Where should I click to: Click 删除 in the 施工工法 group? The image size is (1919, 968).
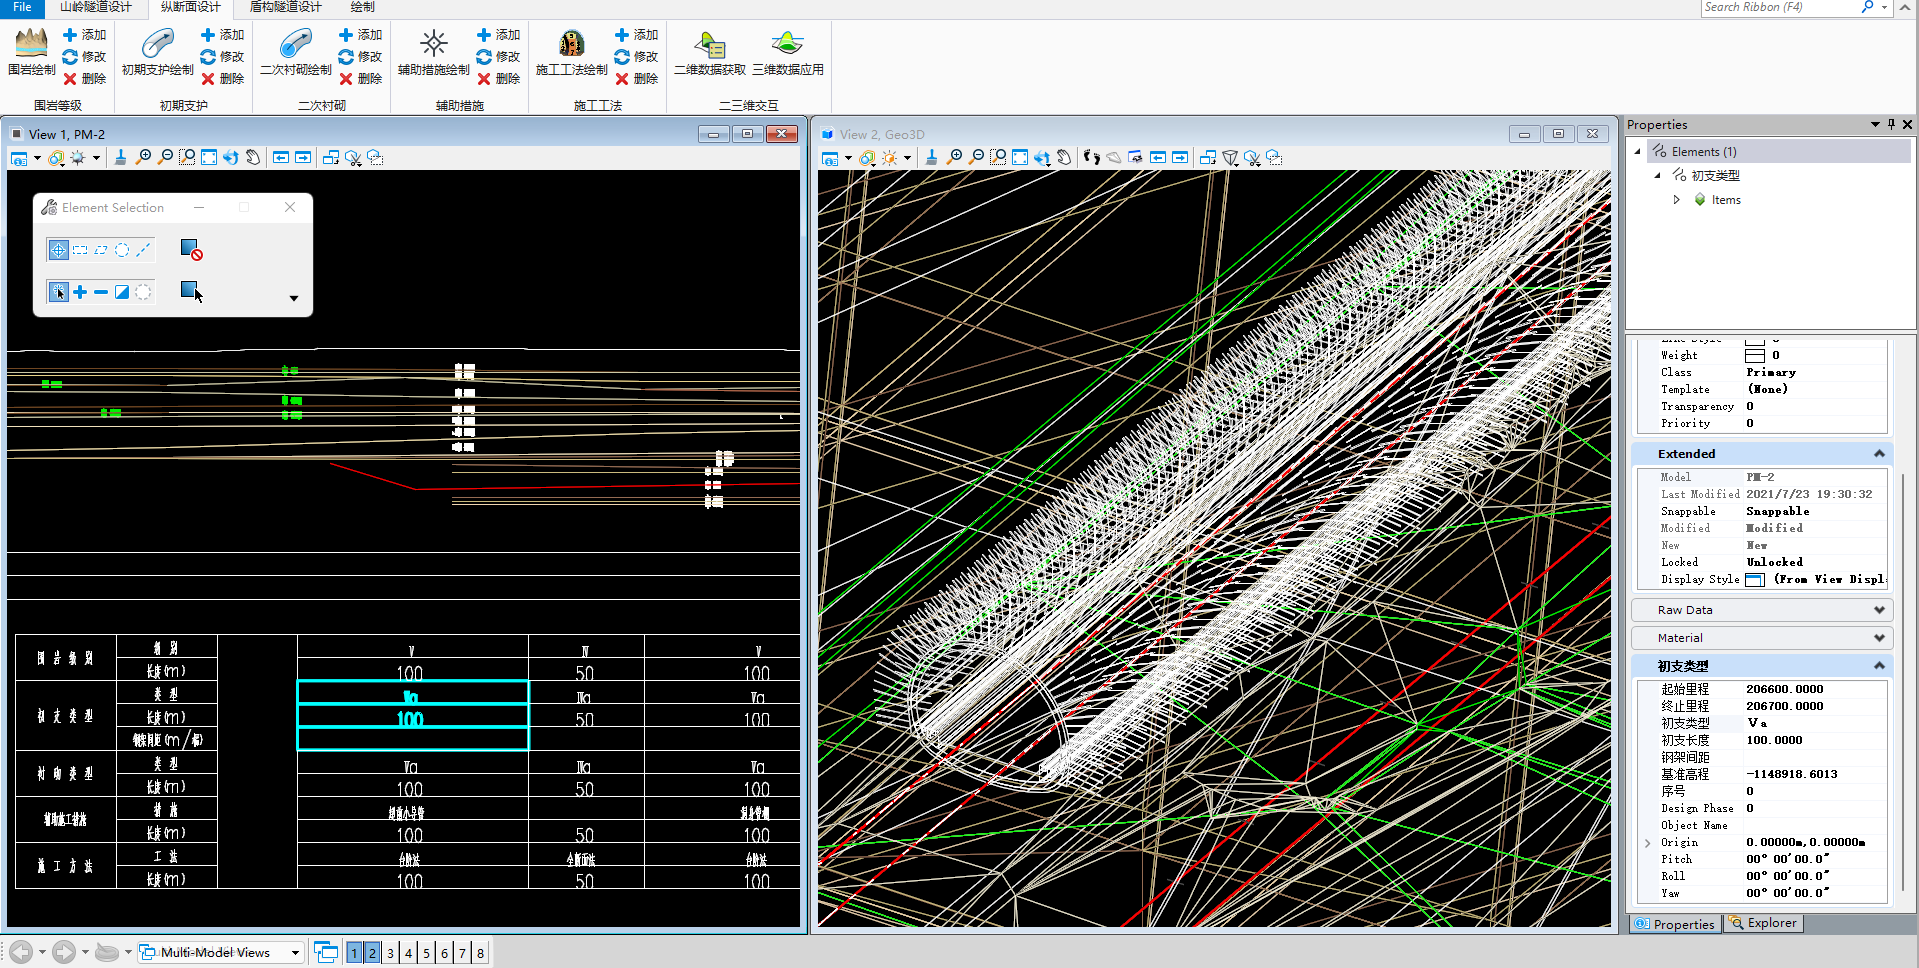[636, 79]
